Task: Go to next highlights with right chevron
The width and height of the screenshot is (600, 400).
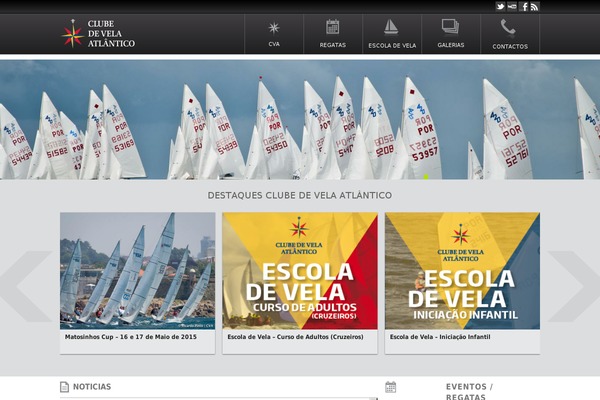Action: pyautogui.click(x=574, y=286)
